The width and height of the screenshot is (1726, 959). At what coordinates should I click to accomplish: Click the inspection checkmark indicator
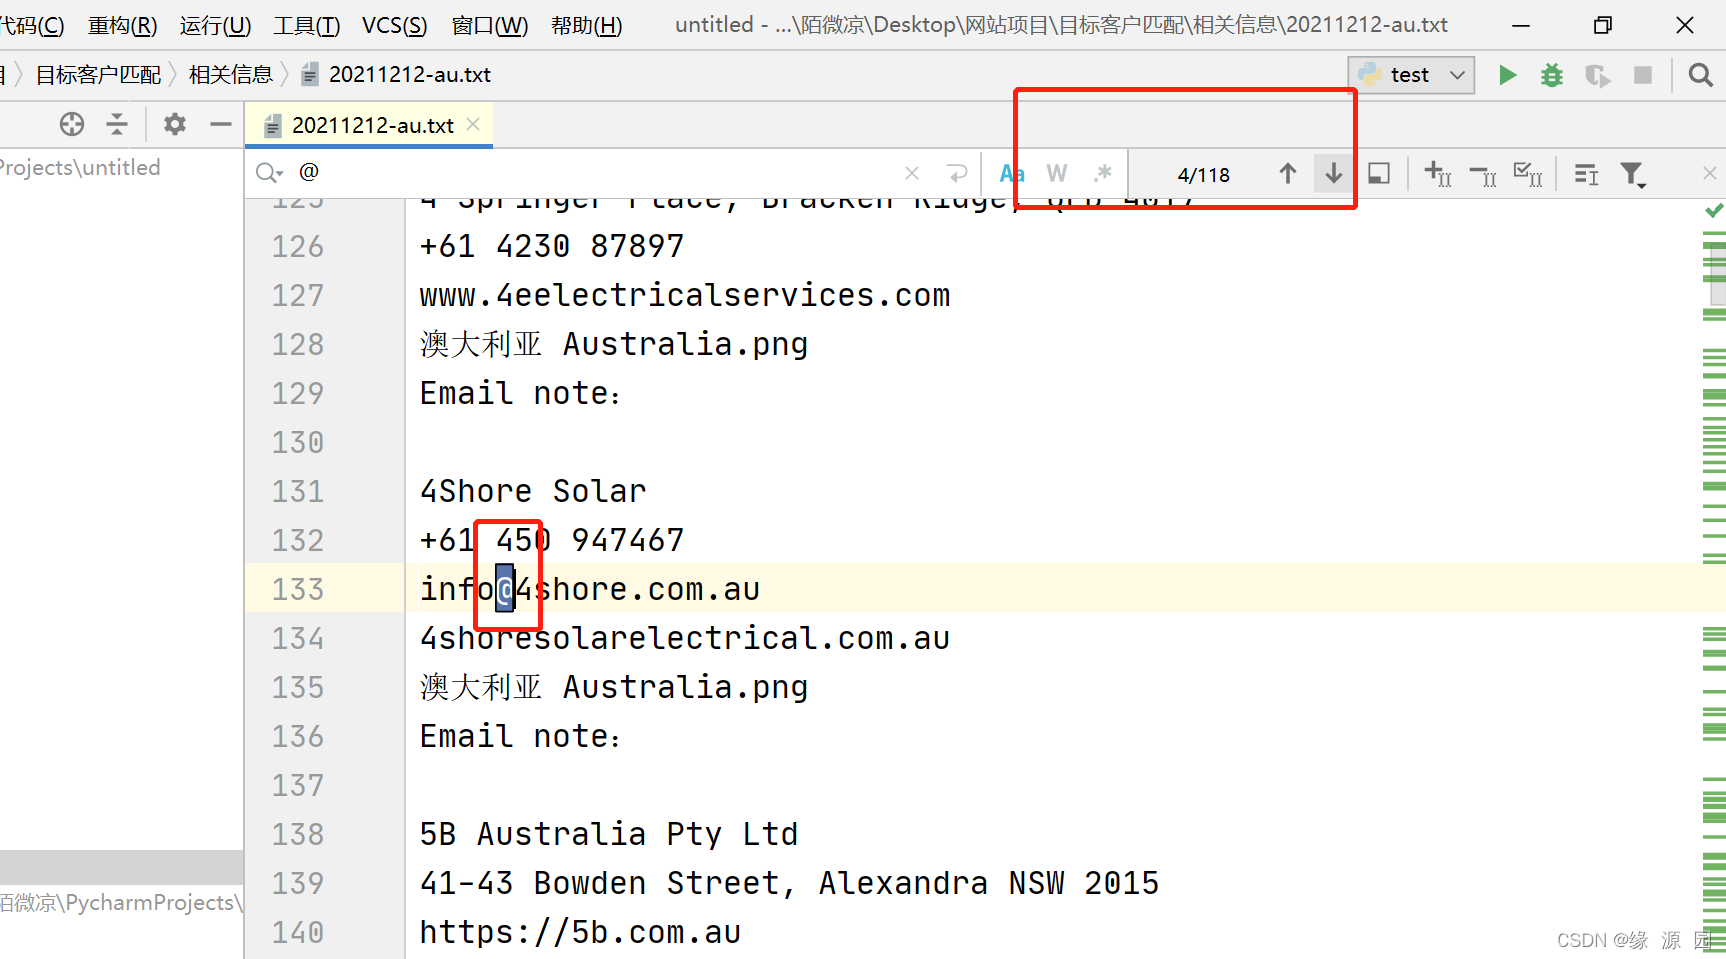tap(1714, 210)
